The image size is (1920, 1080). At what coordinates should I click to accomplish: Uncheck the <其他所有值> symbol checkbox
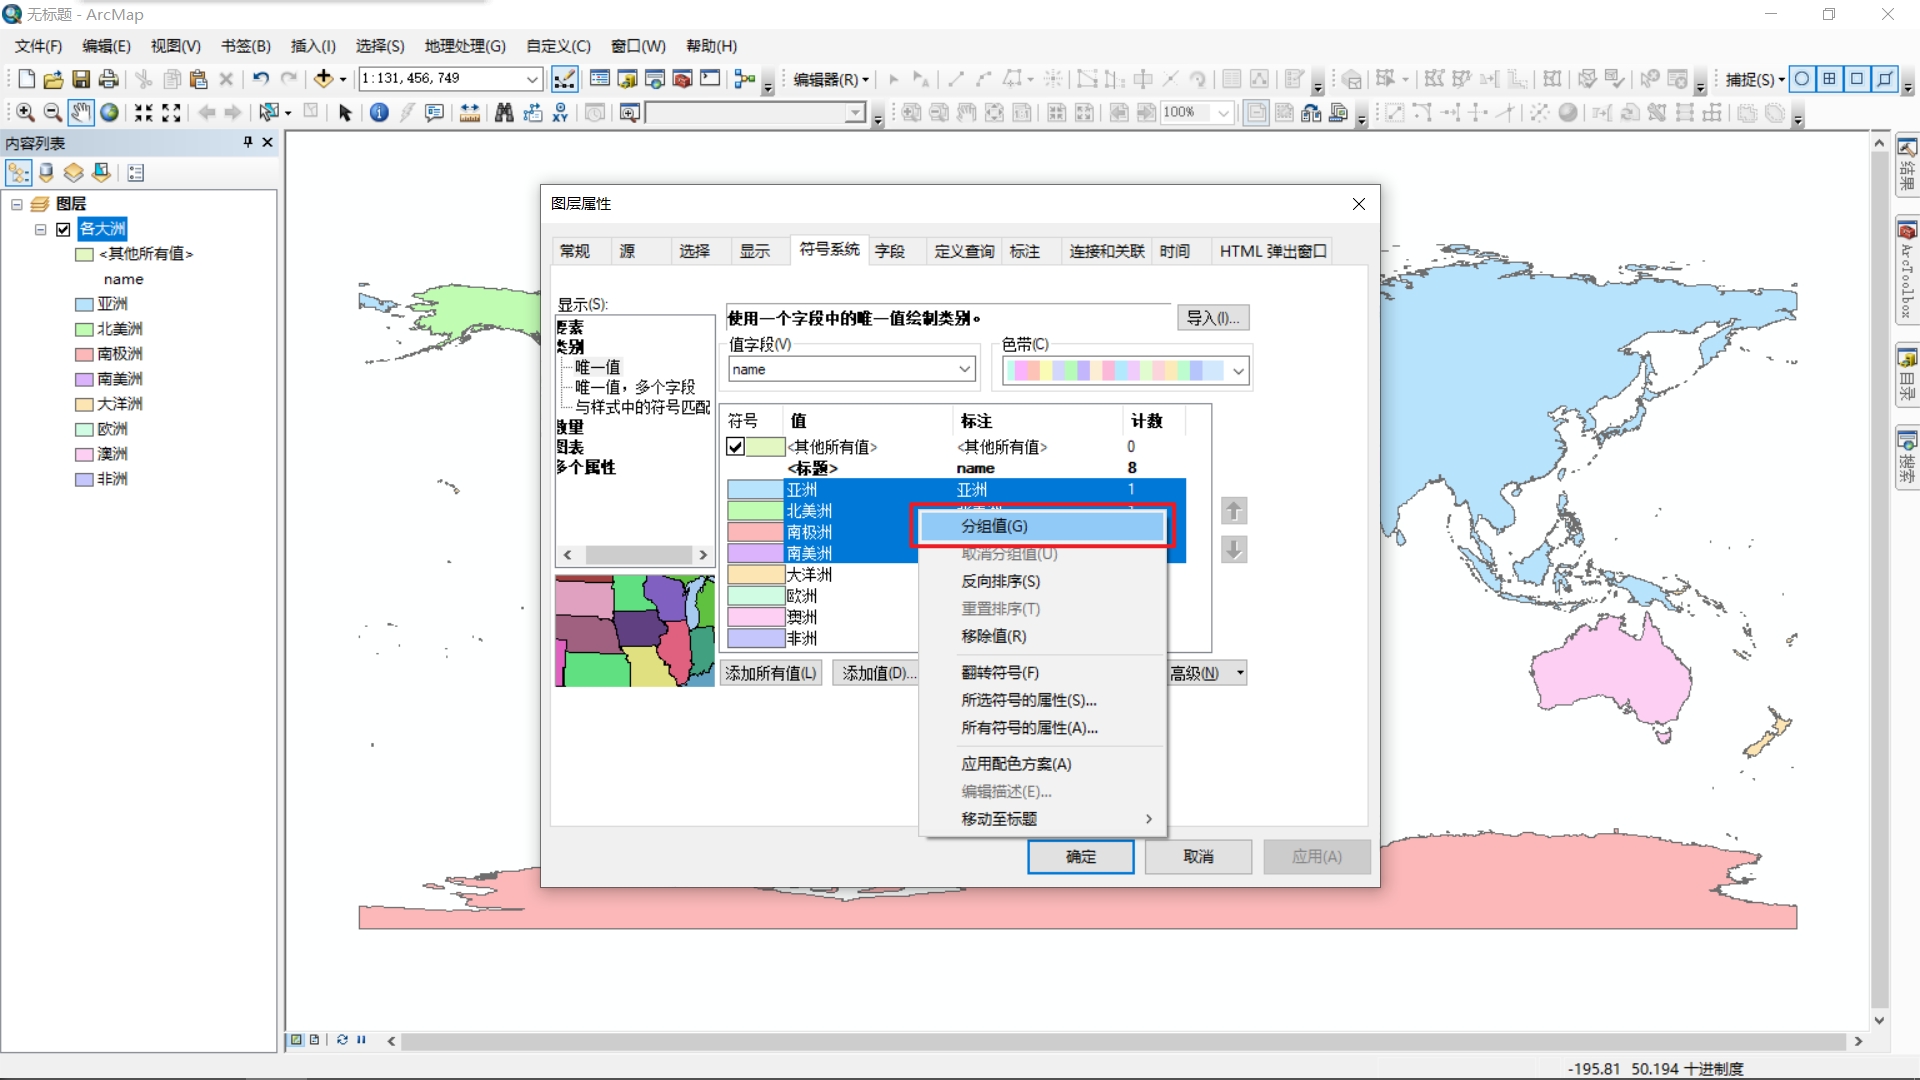tap(735, 447)
